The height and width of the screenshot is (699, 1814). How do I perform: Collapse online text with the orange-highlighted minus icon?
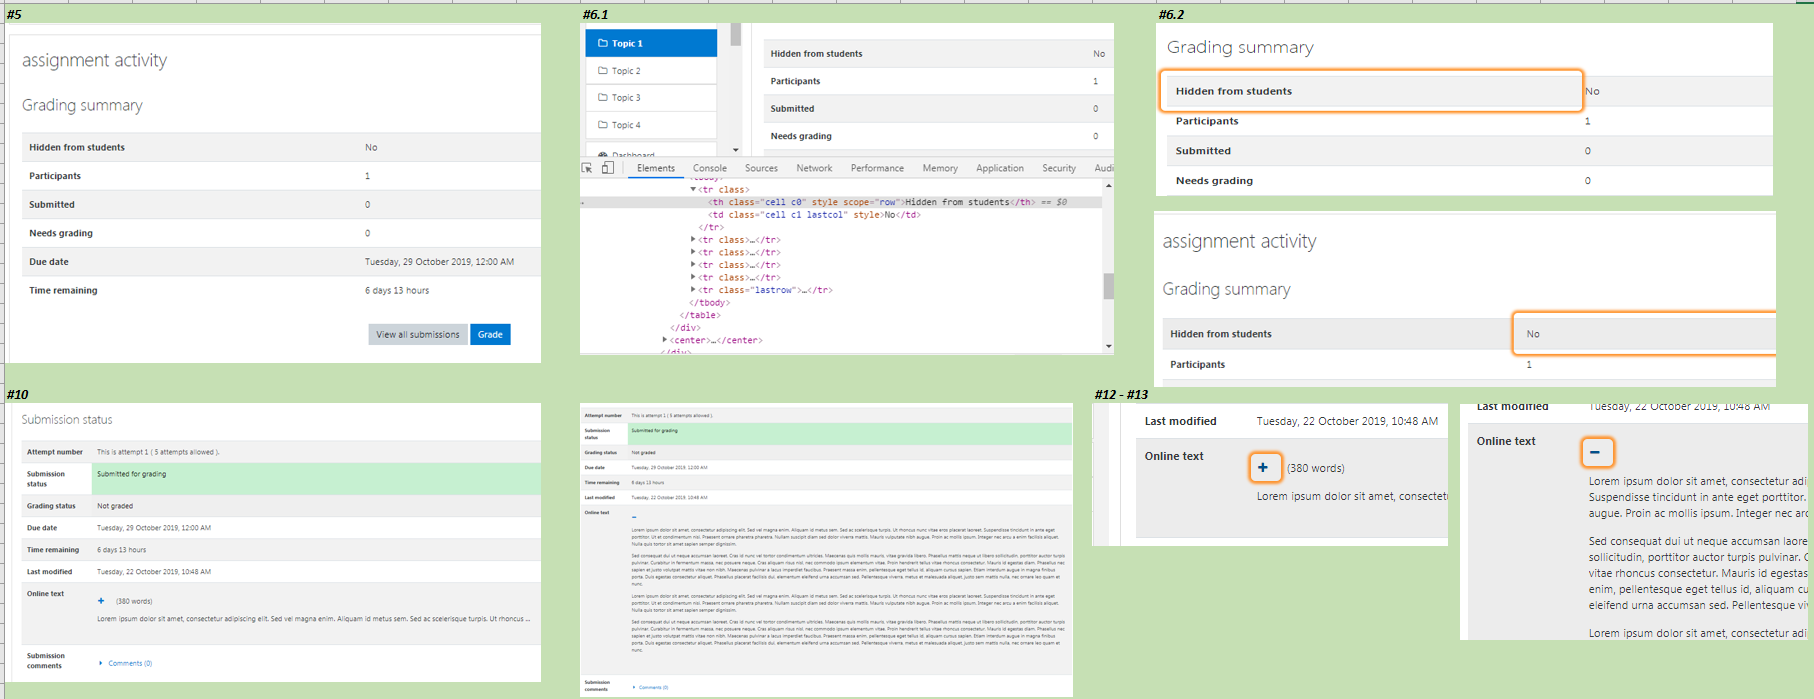(x=1596, y=452)
